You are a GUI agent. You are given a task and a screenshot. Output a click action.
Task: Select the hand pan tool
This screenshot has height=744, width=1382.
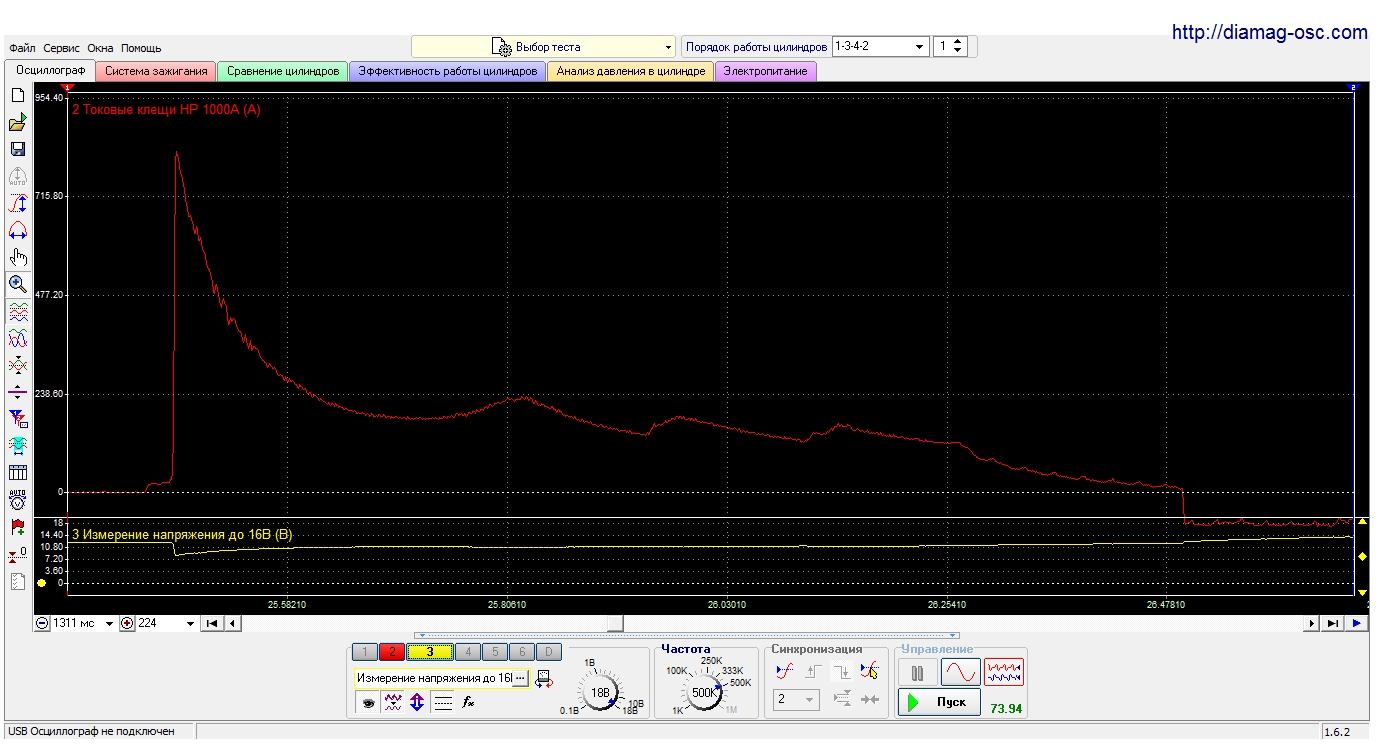pos(17,257)
